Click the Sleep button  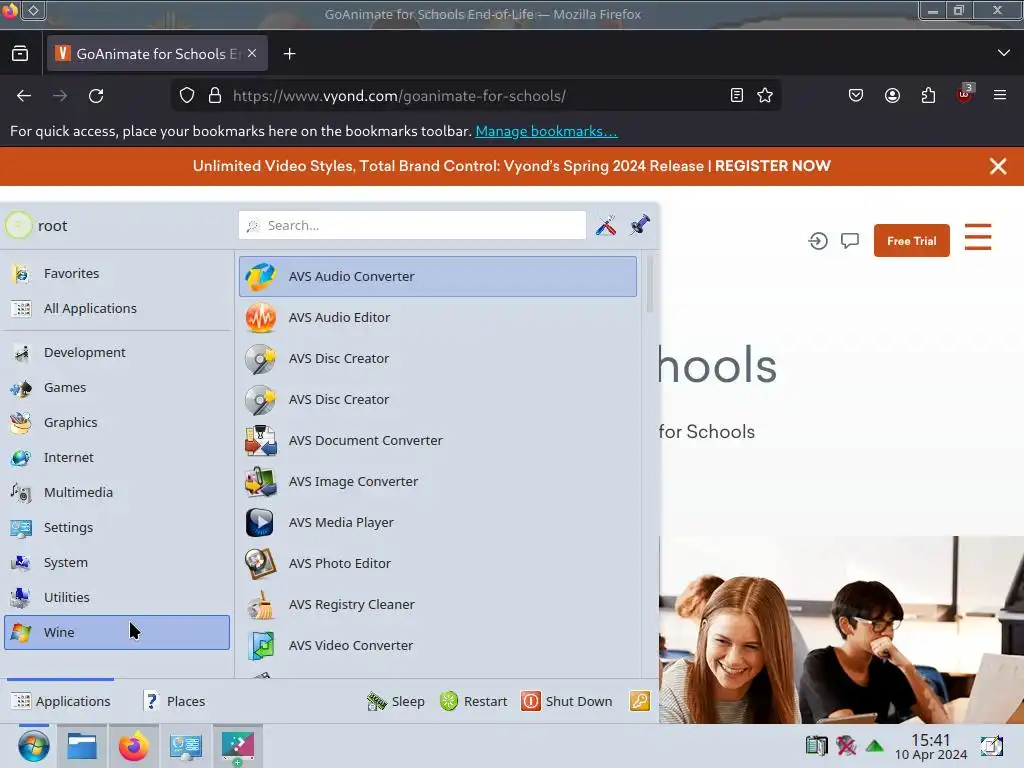[x=396, y=701]
